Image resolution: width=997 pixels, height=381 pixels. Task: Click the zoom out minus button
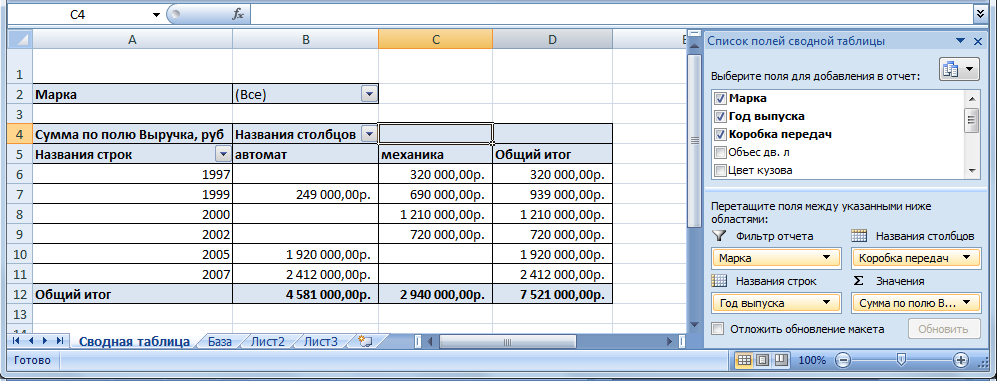coord(844,361)
